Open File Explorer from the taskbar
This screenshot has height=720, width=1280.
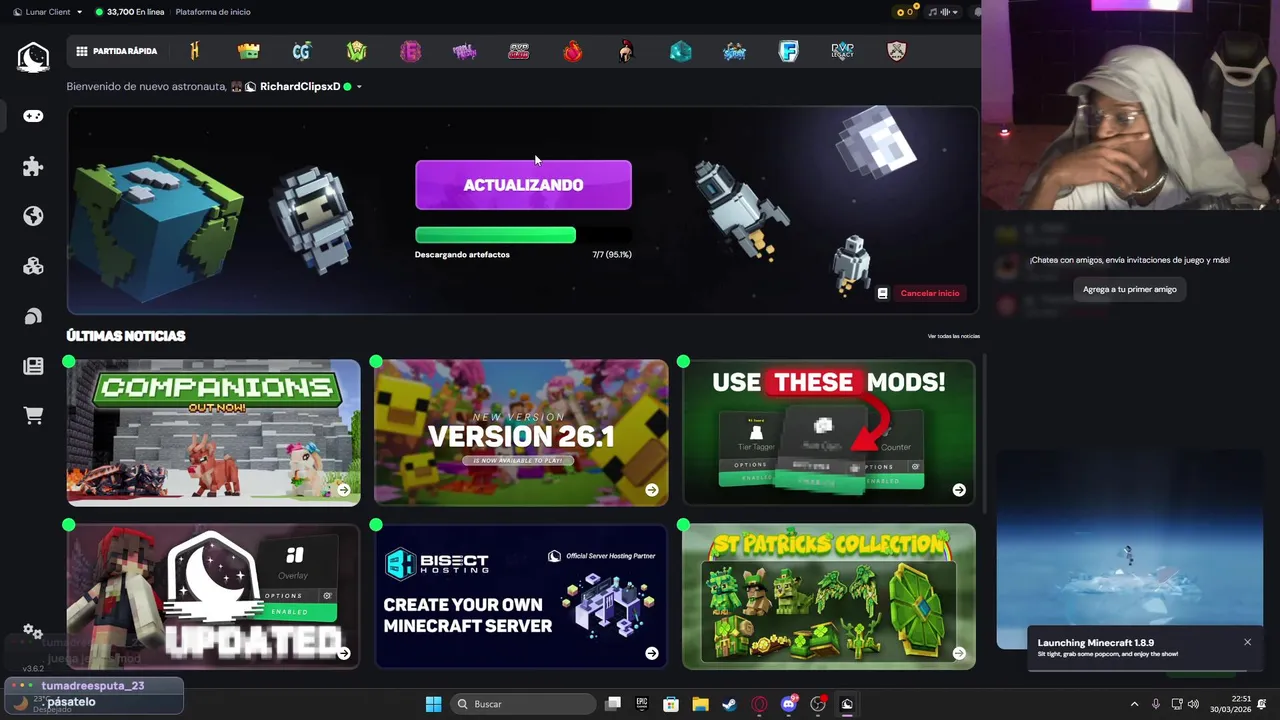pyautogui.click(x=700, y=704)
